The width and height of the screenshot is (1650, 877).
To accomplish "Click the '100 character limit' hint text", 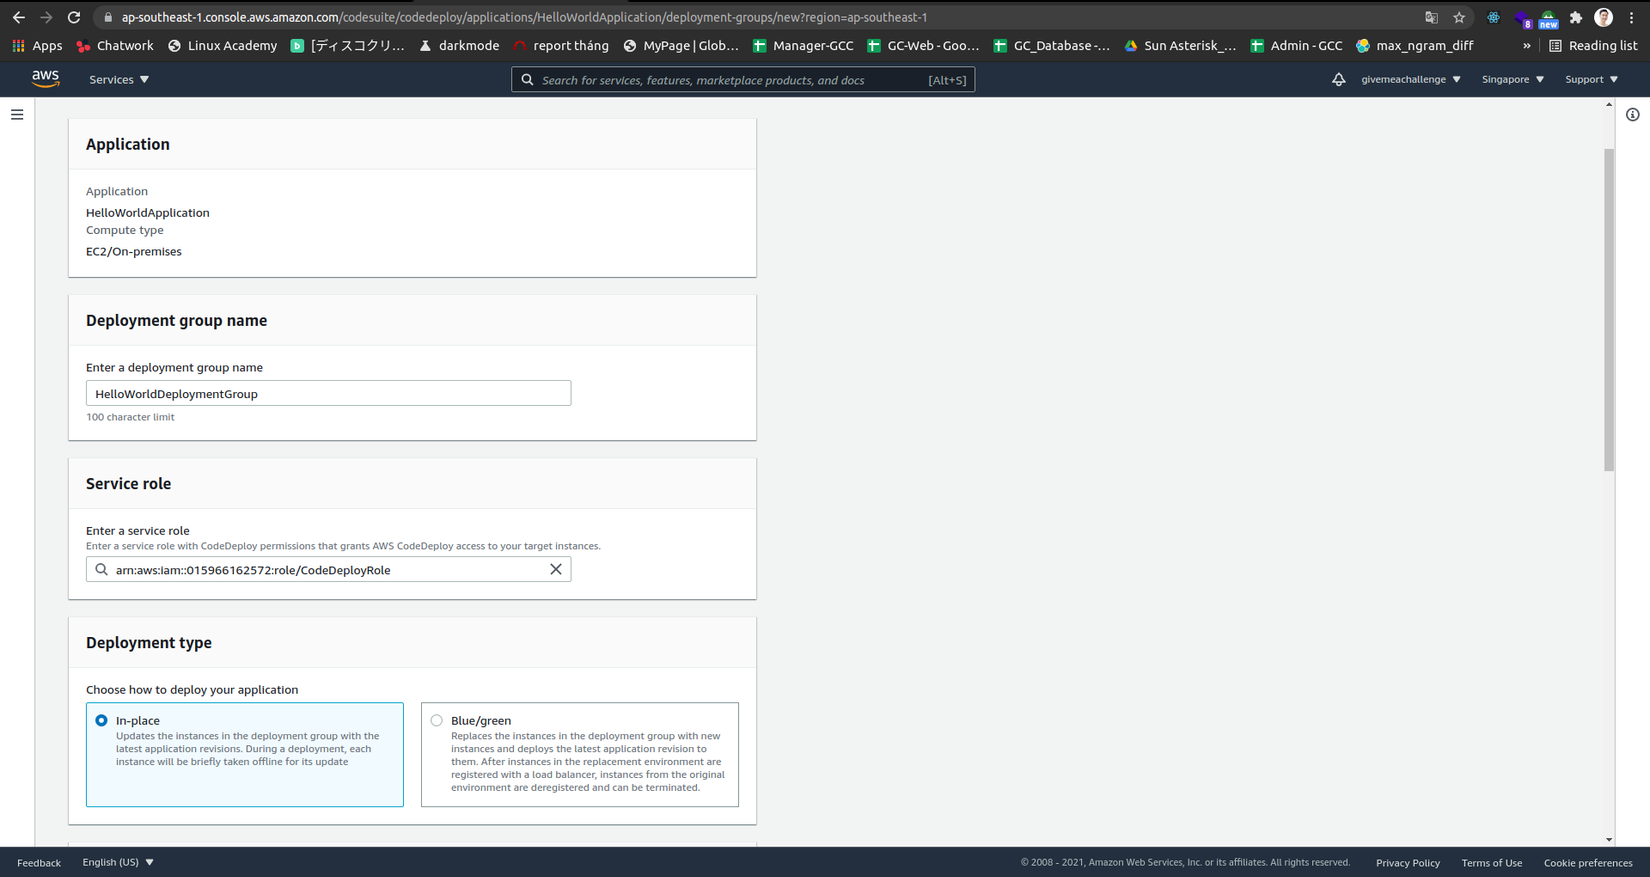I will 130,417.
